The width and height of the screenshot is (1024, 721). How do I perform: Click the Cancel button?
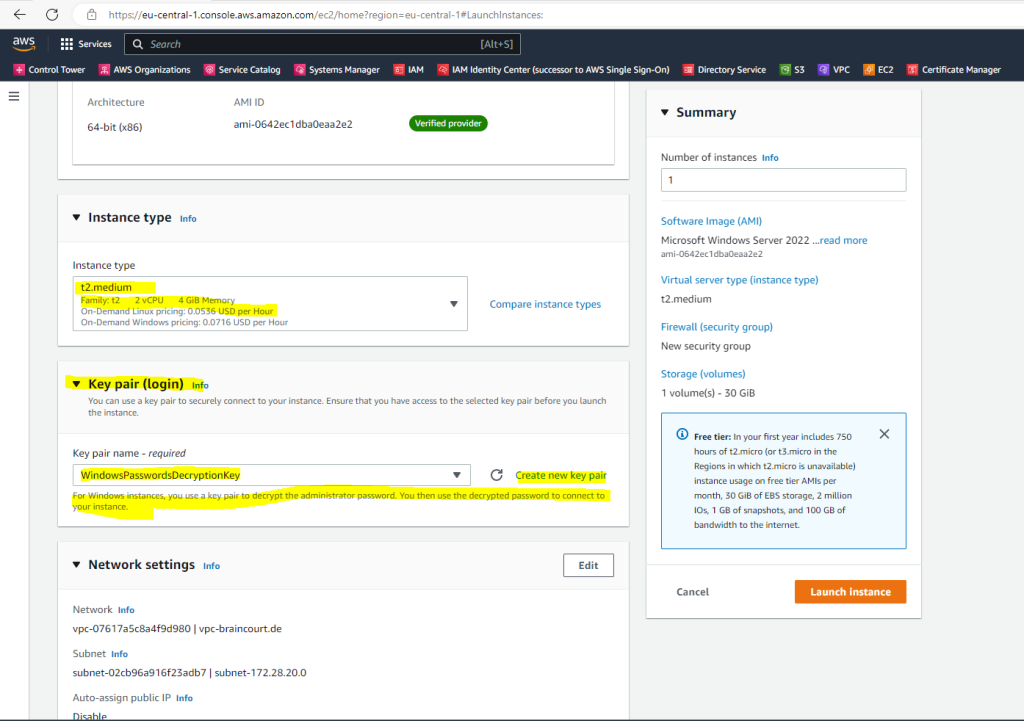692,592
